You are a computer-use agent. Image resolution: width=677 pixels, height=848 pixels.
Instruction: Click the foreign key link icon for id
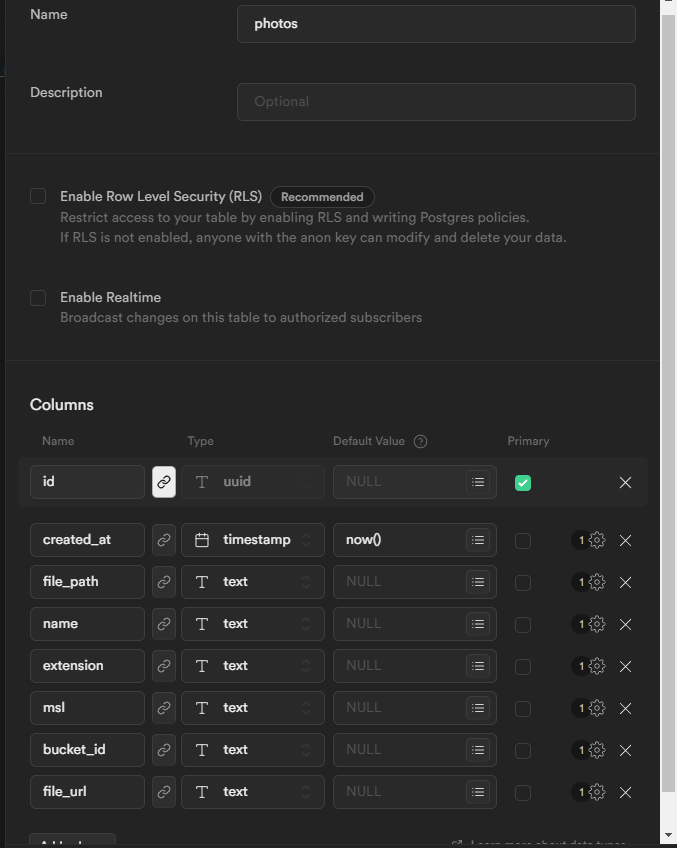[164, 482]
